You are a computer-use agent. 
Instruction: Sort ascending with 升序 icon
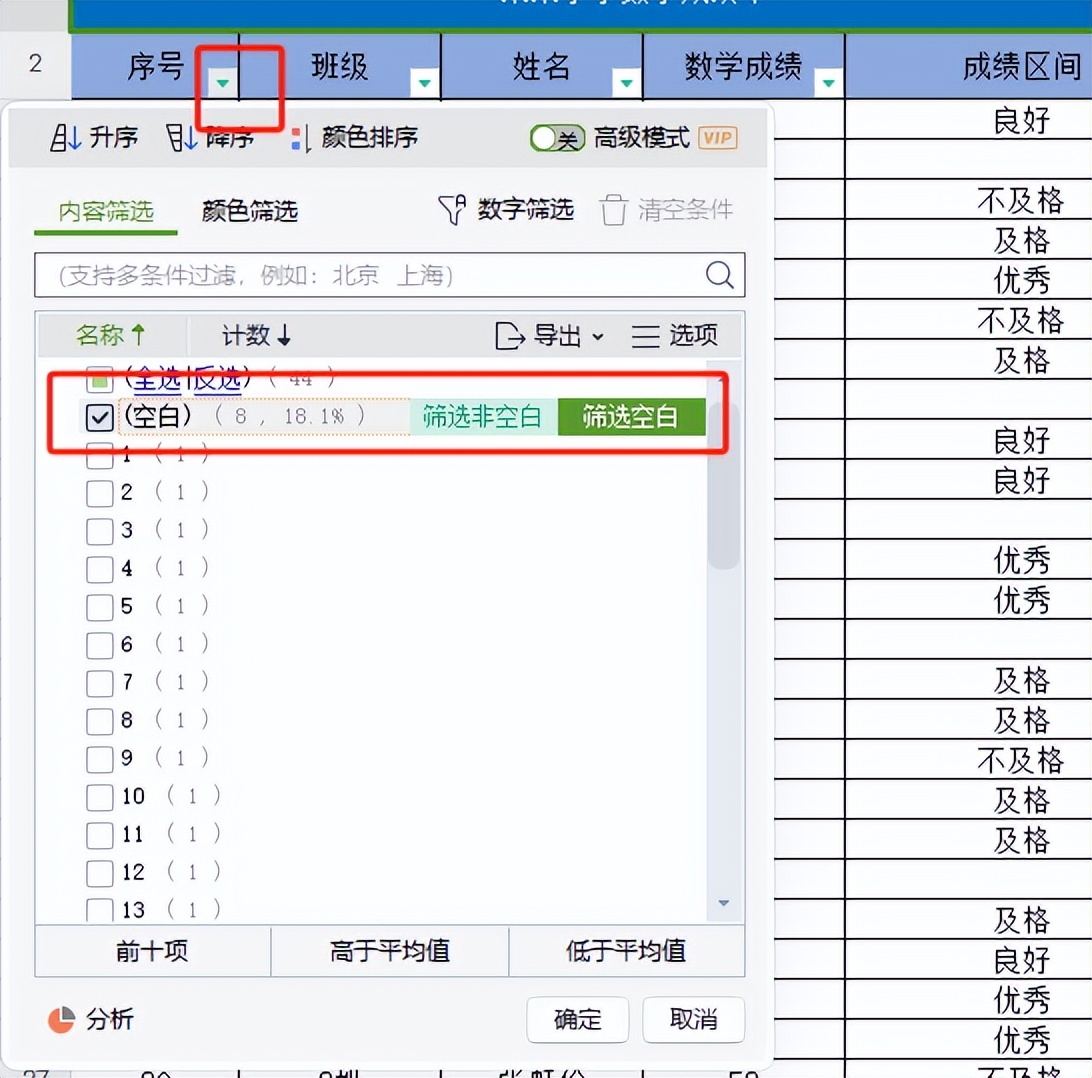click(66, 137)
